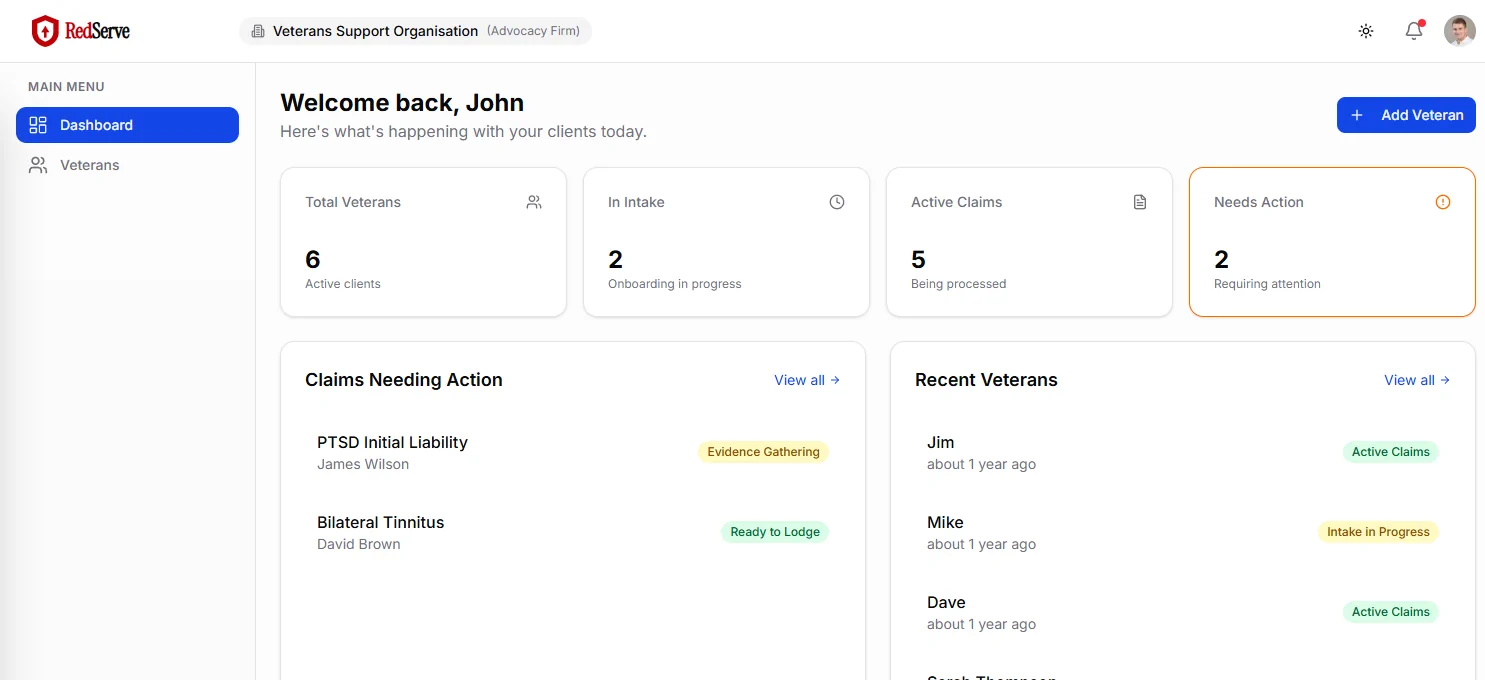1485x680 pixels.
Task: Open the Bilateral Tinnitus claim for David Brown
Action: pos(380,522)
